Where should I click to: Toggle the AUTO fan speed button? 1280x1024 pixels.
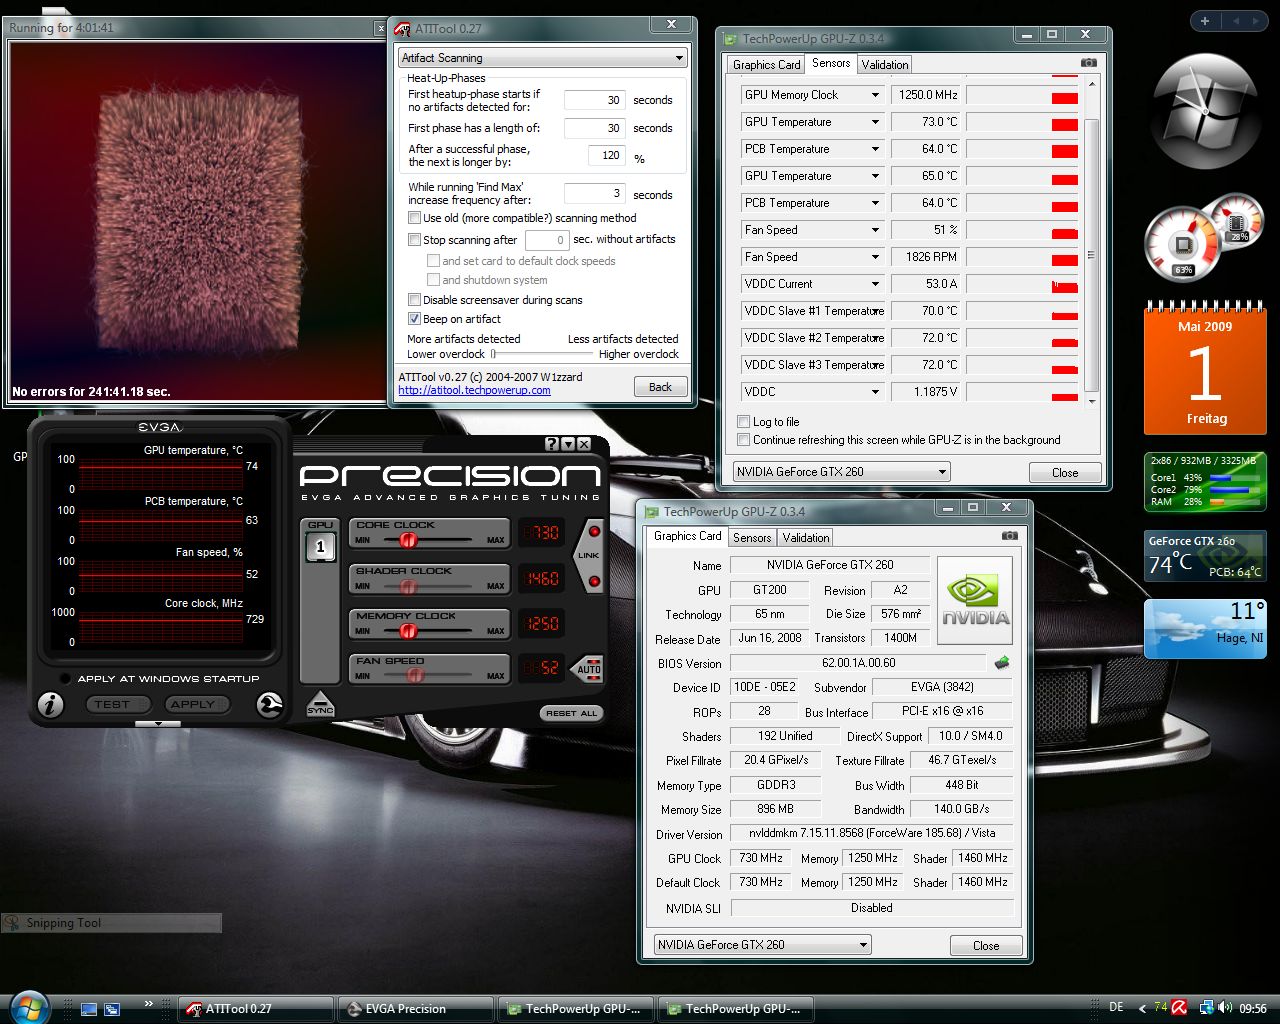click(x=589, y=668)
